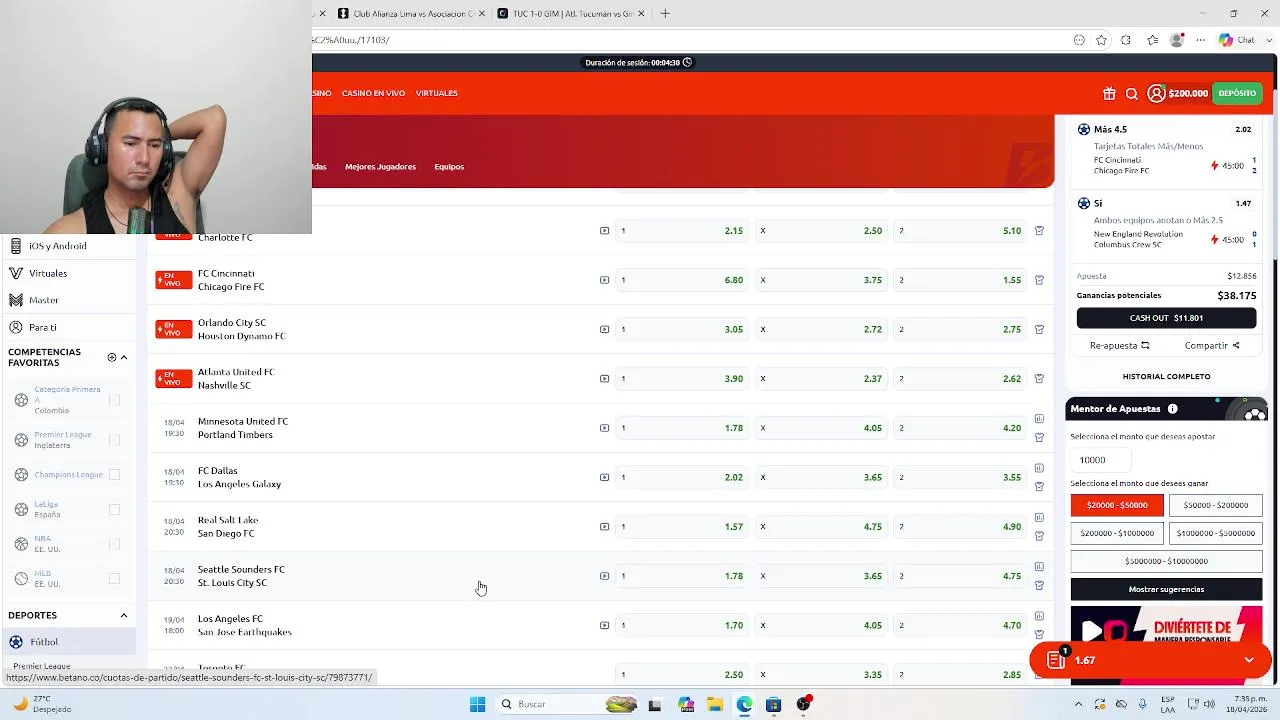Open the jersey icon on Los Angeles FC row
The width and height of the screenshot is (1280, 720).
(x=1039, y=634)
